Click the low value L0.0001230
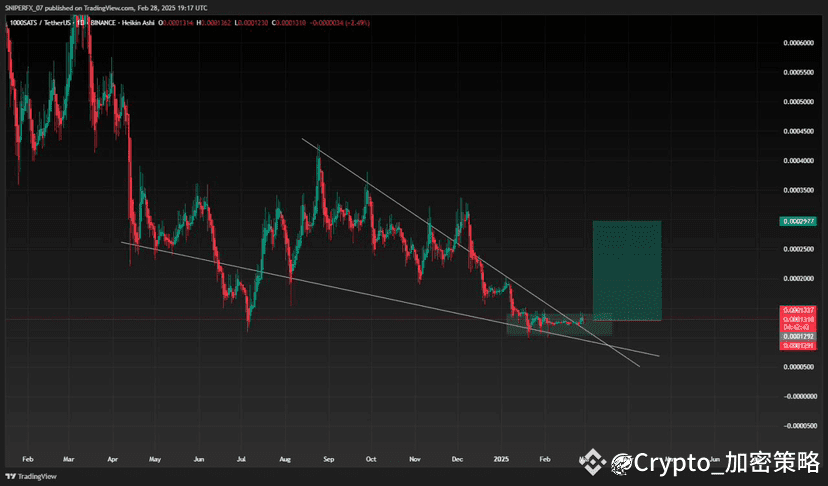This screenshot has height=486, width=828. (x=251, y=23)
